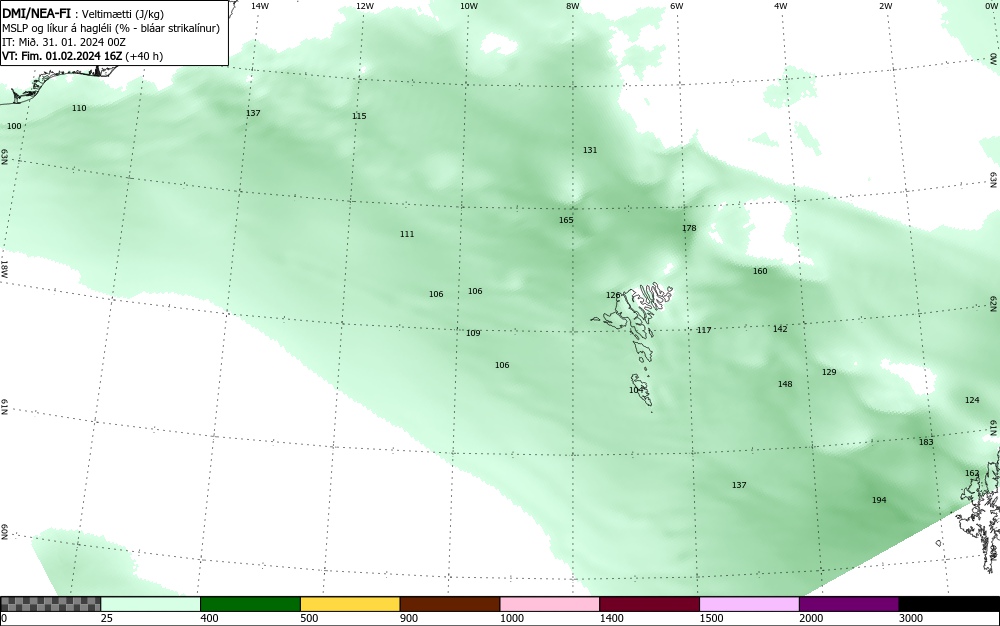The image size is (1000, 626).
Task: Choose the light purple 1500–2000 legend swatch
Action: coord(749,604)
